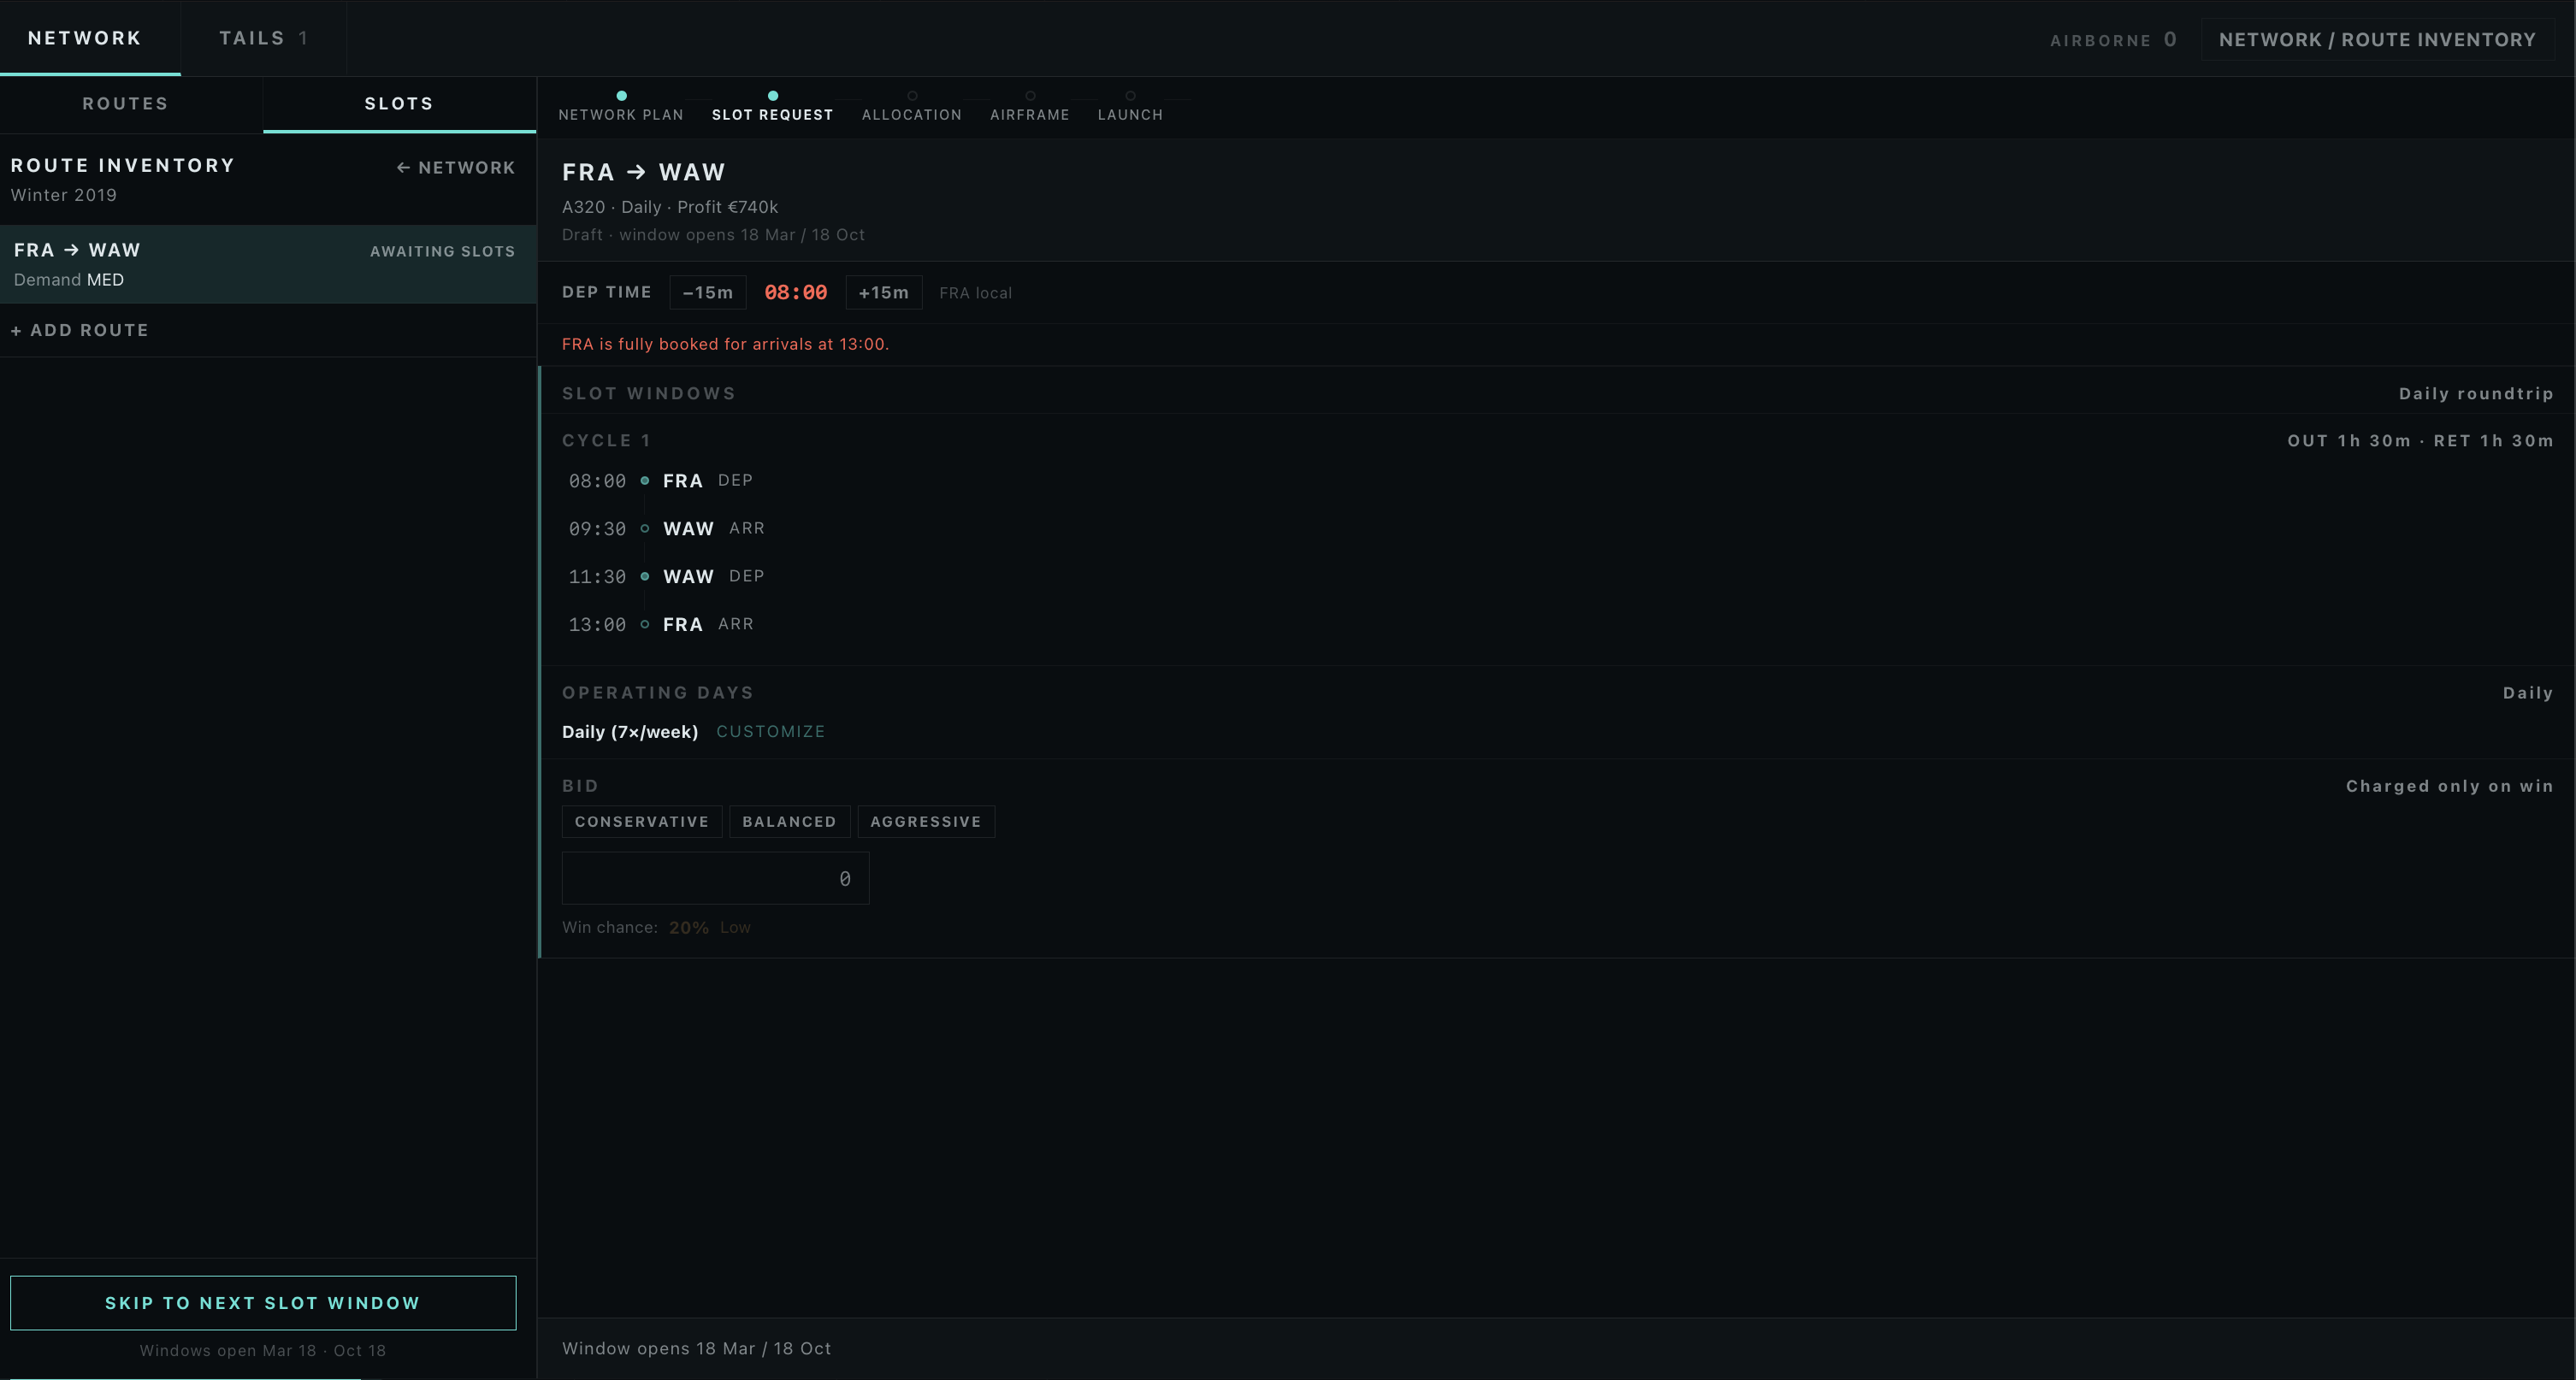Screen dimensions: 2576x1380
Task: Click the 'Daily roundtrip' label
Action: point(2476,394)
